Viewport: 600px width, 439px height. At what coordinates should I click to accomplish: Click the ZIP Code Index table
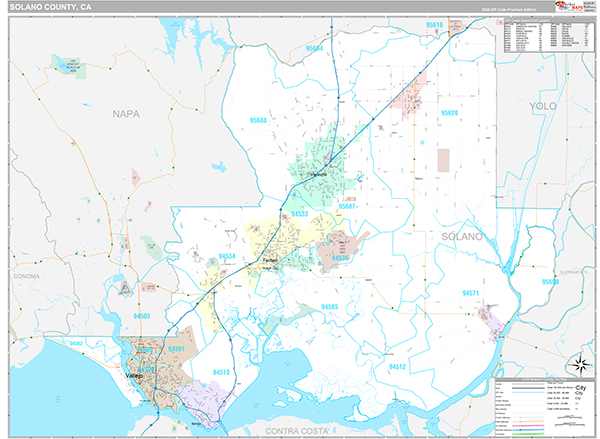[x=548, y=40]
